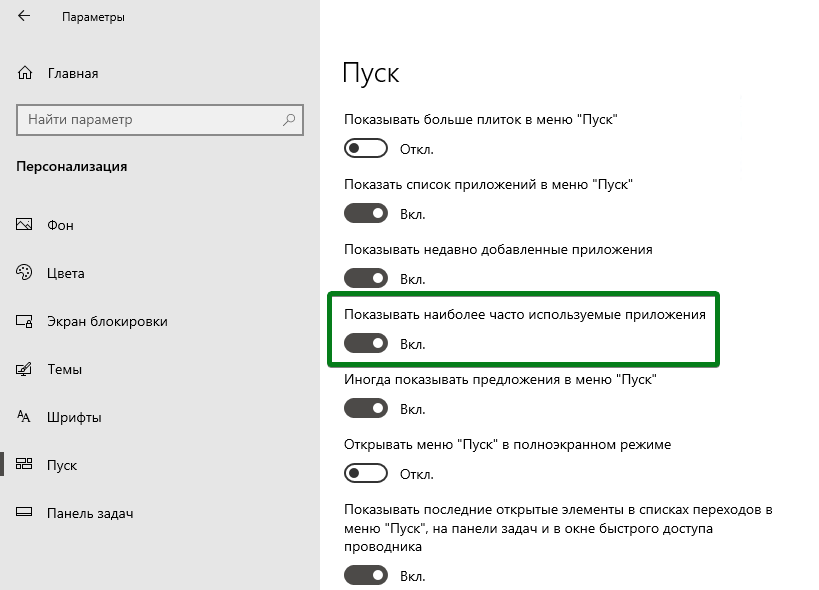
Task: Select the Темы brush icon
Action: [x=24, y=369]
